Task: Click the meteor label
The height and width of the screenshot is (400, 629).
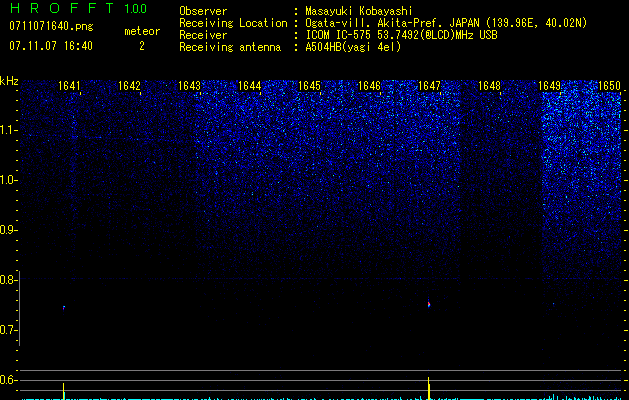Action: (142, 31)
